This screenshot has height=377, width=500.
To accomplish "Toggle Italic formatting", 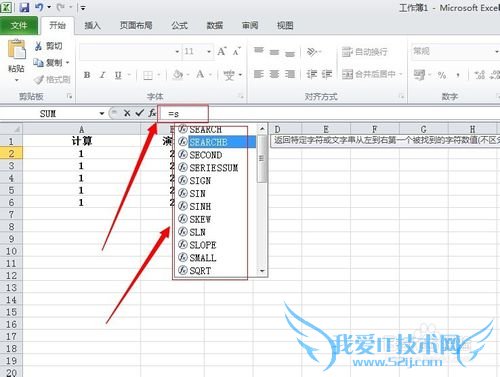I will [x=103, y=75].
